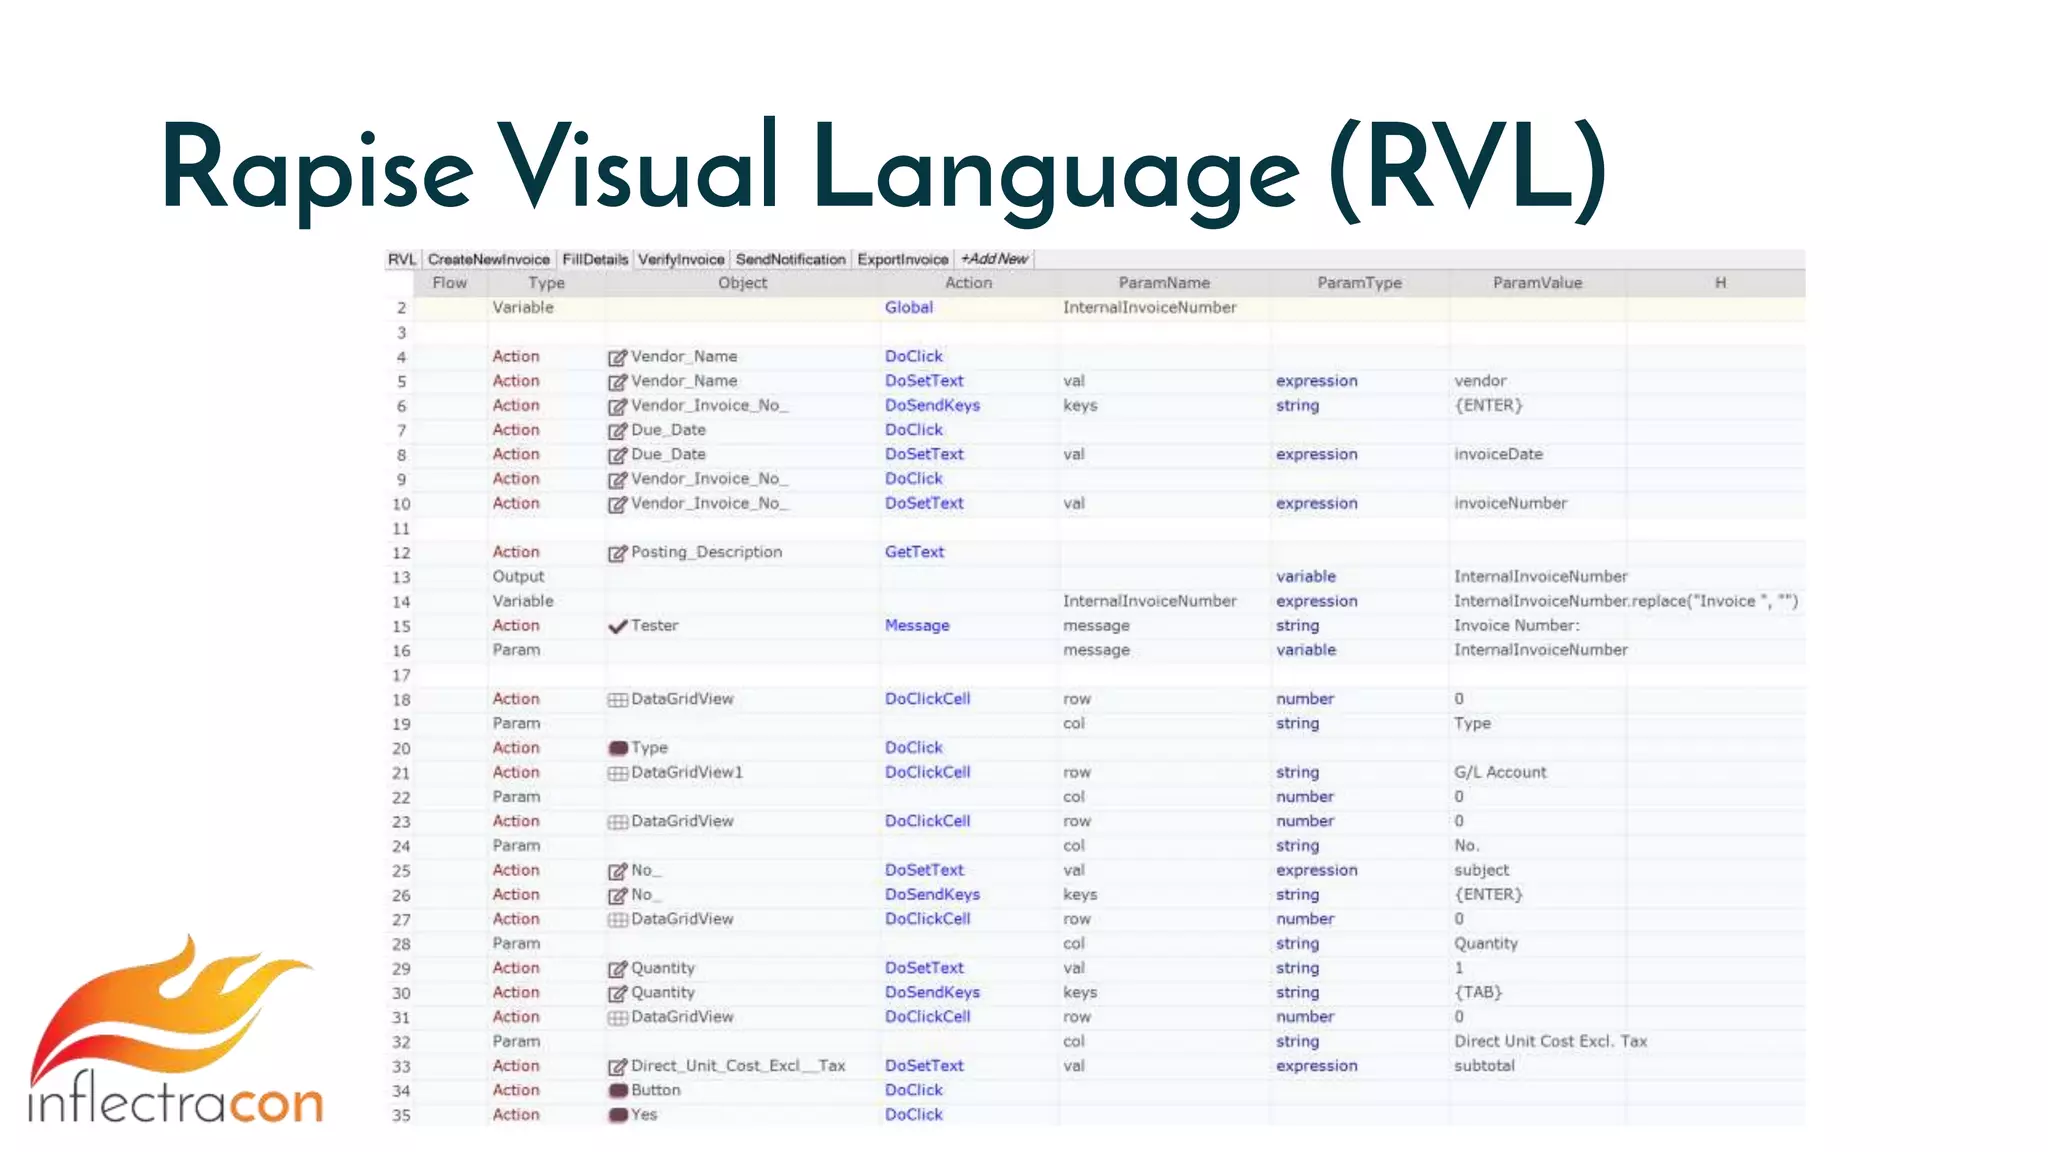Click the DataGridView grid icon in row 18
Image resolution: width=2048 pixels, height=1152 pixels.
tap(618, 700)
